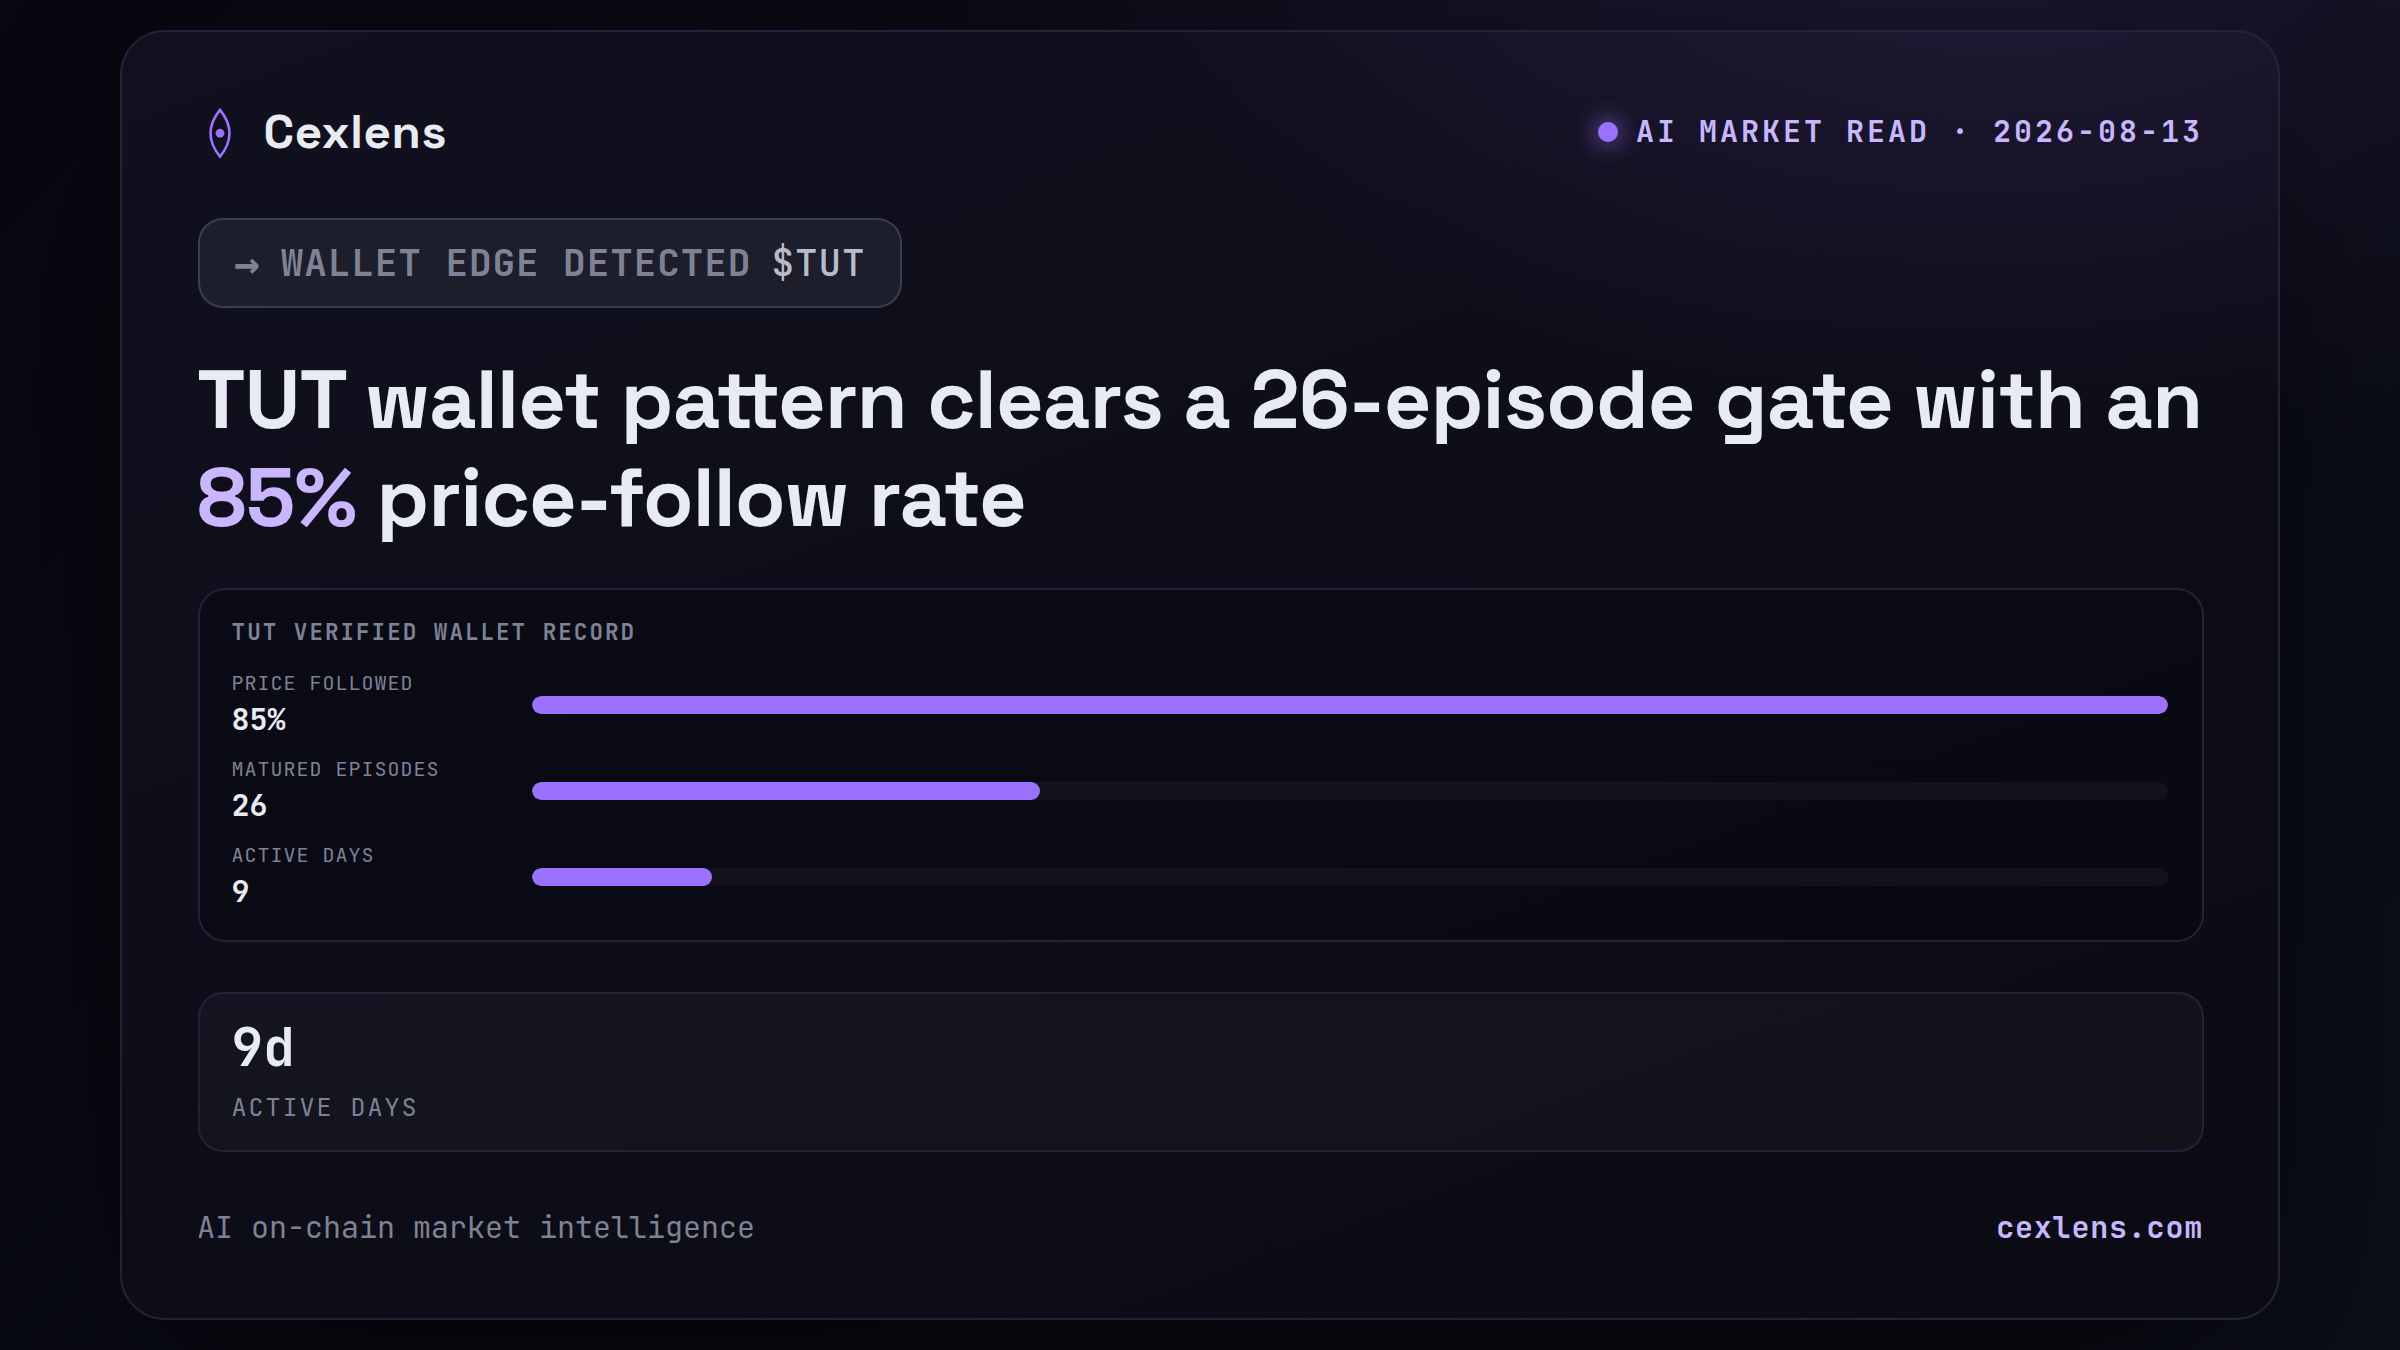Screen dimensions: 2400x1350
Task: Click the arrow icon in the wallet edge badge
Action: 247,265
